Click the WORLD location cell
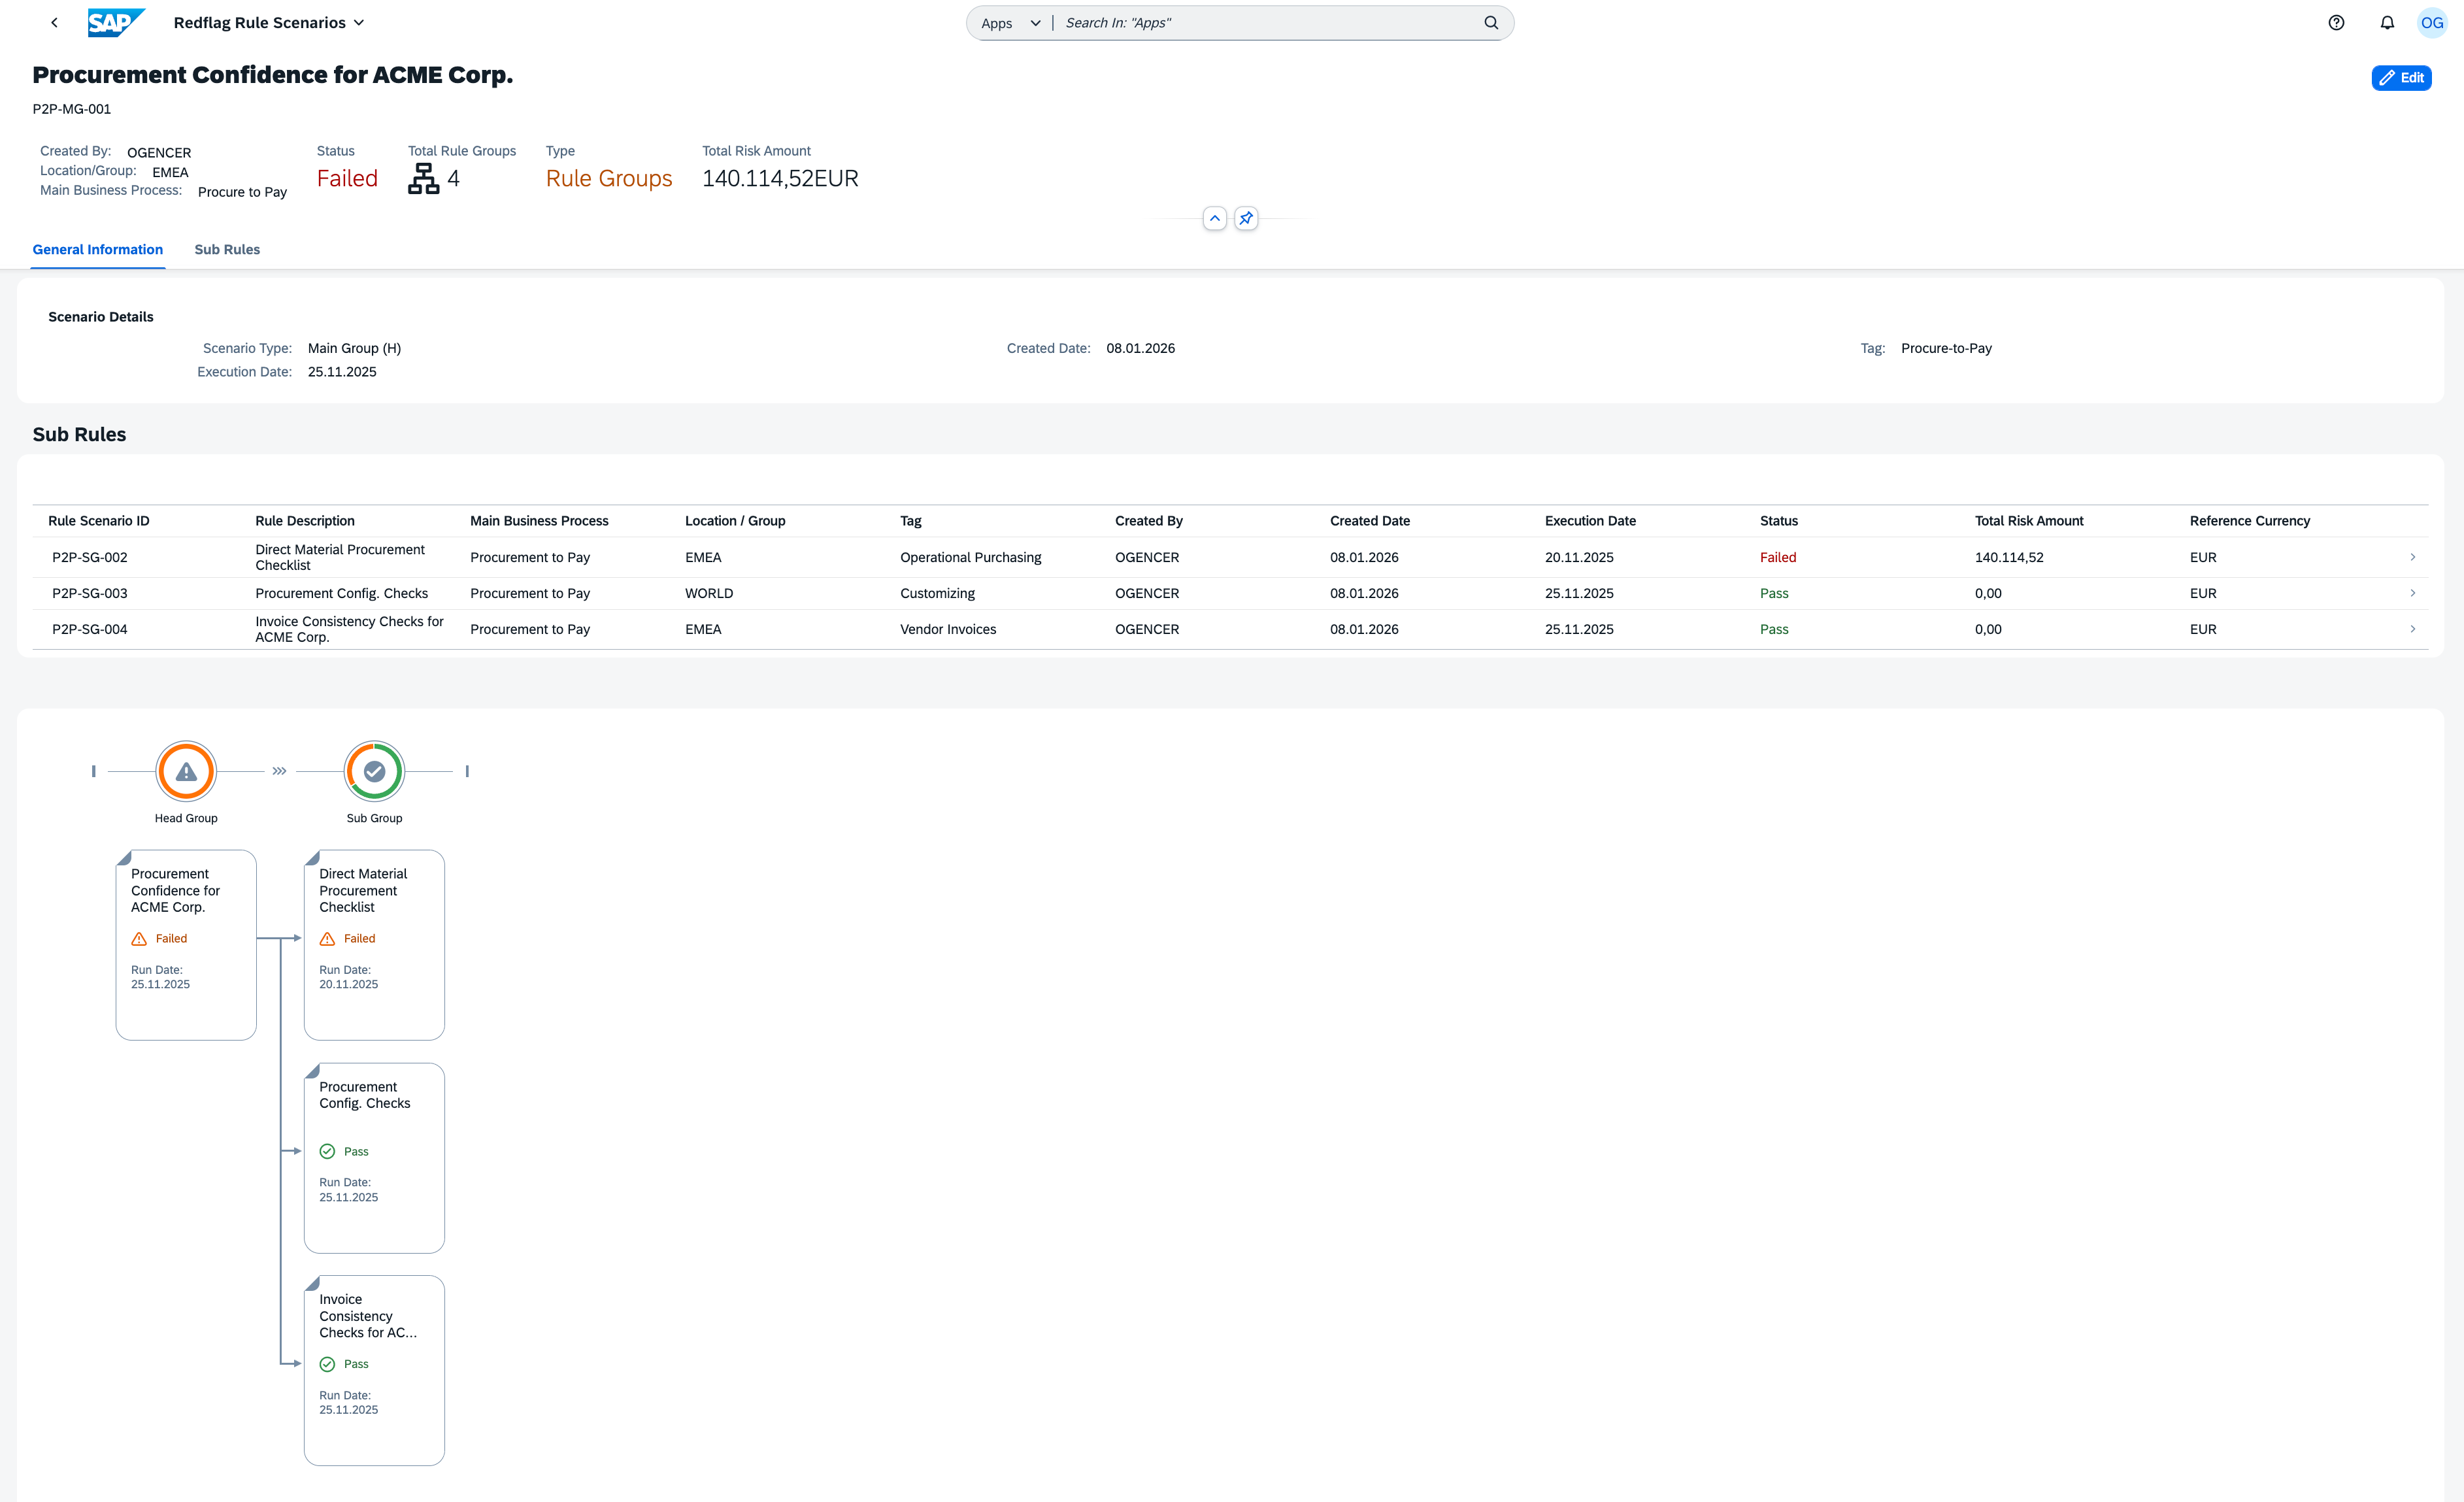The width and height of the screenshot is (2464, 1502). coord(709,593)
